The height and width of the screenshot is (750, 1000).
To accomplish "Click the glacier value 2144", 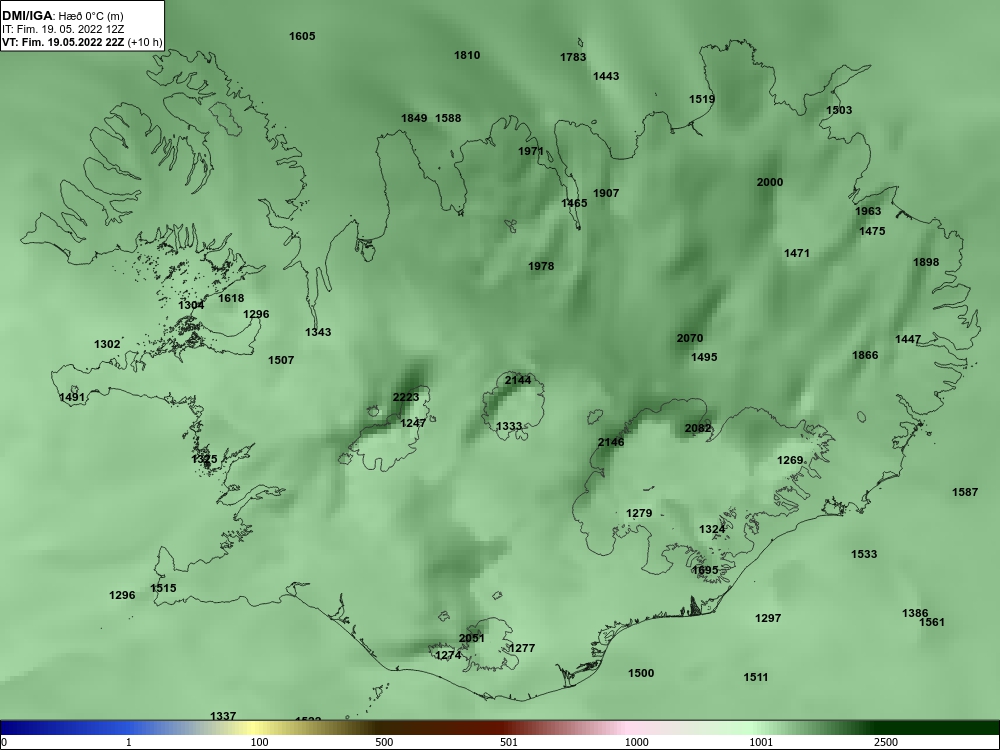I will coord(518,381).
